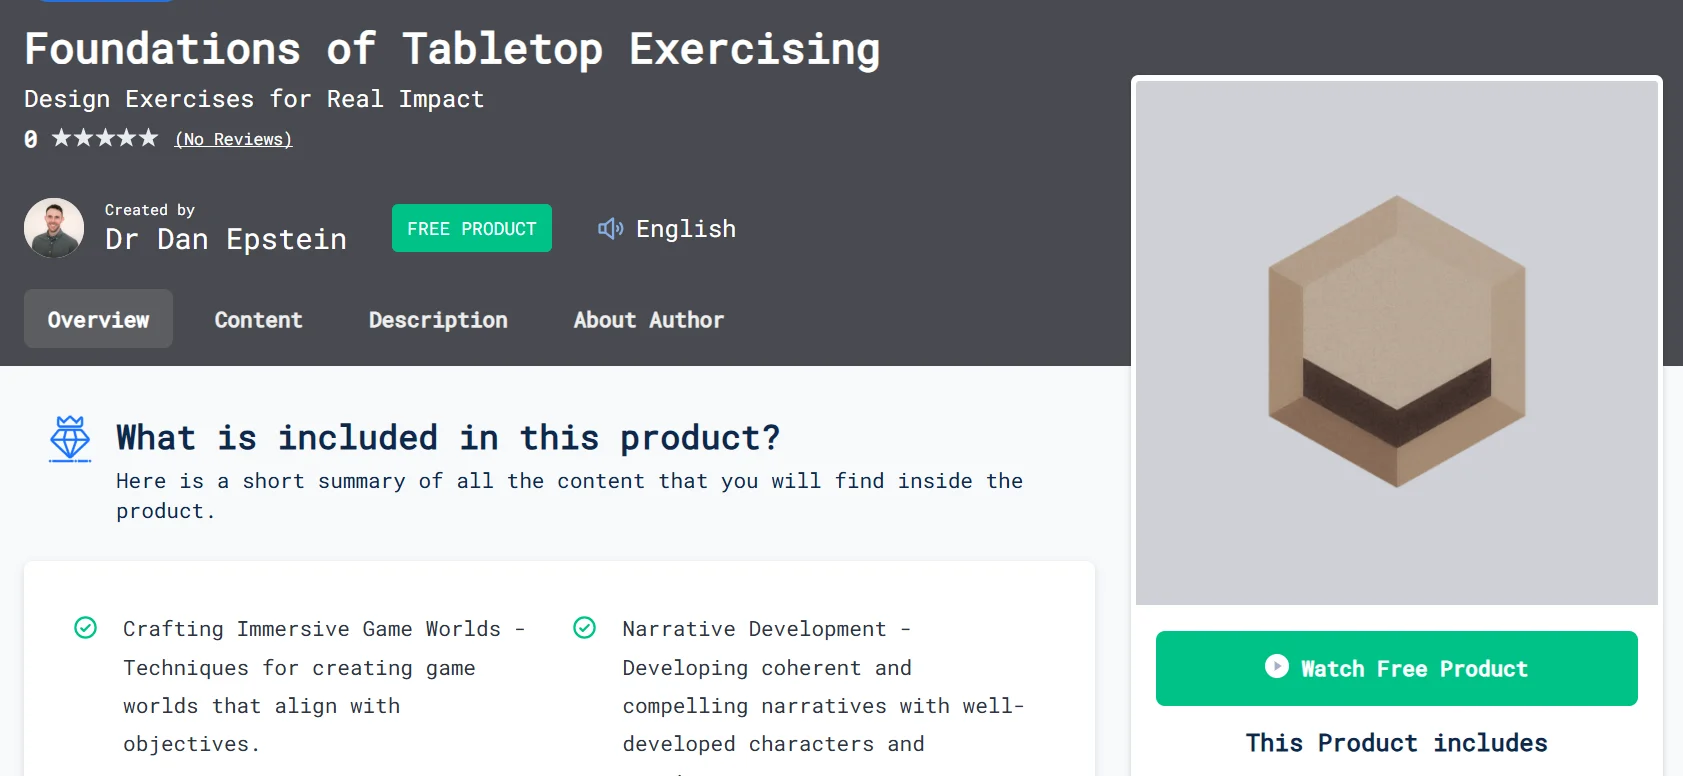Click Dr Dan Epstein's avatar photo
The image size is (1683, 776).
54,228
